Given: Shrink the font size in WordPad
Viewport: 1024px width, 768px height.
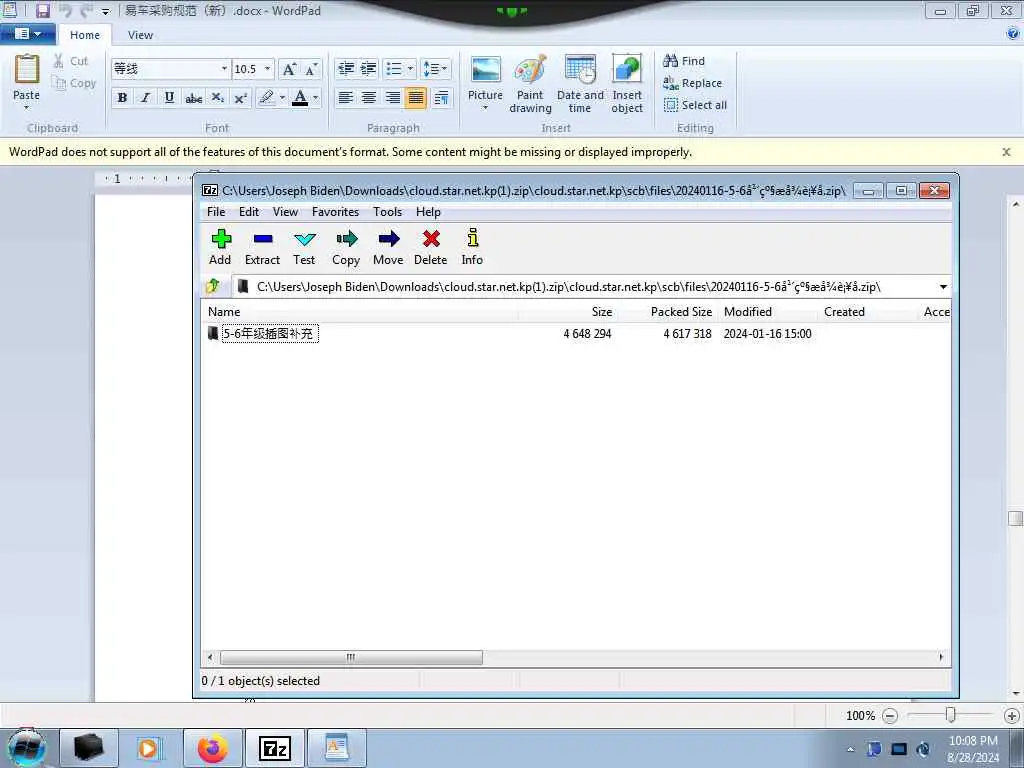Looking at the screenshot, I should (x=311, y=69).
